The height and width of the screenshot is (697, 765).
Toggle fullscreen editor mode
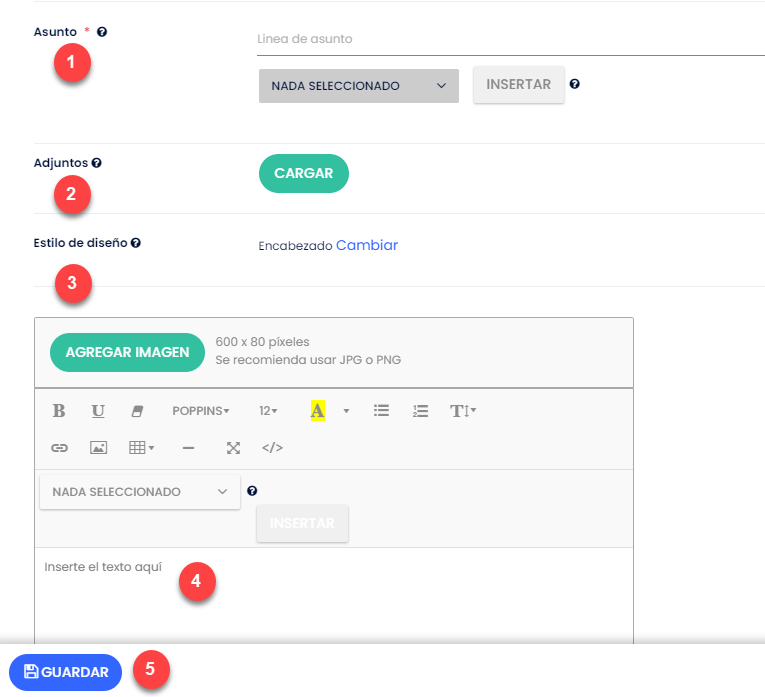tap(233, 448)
